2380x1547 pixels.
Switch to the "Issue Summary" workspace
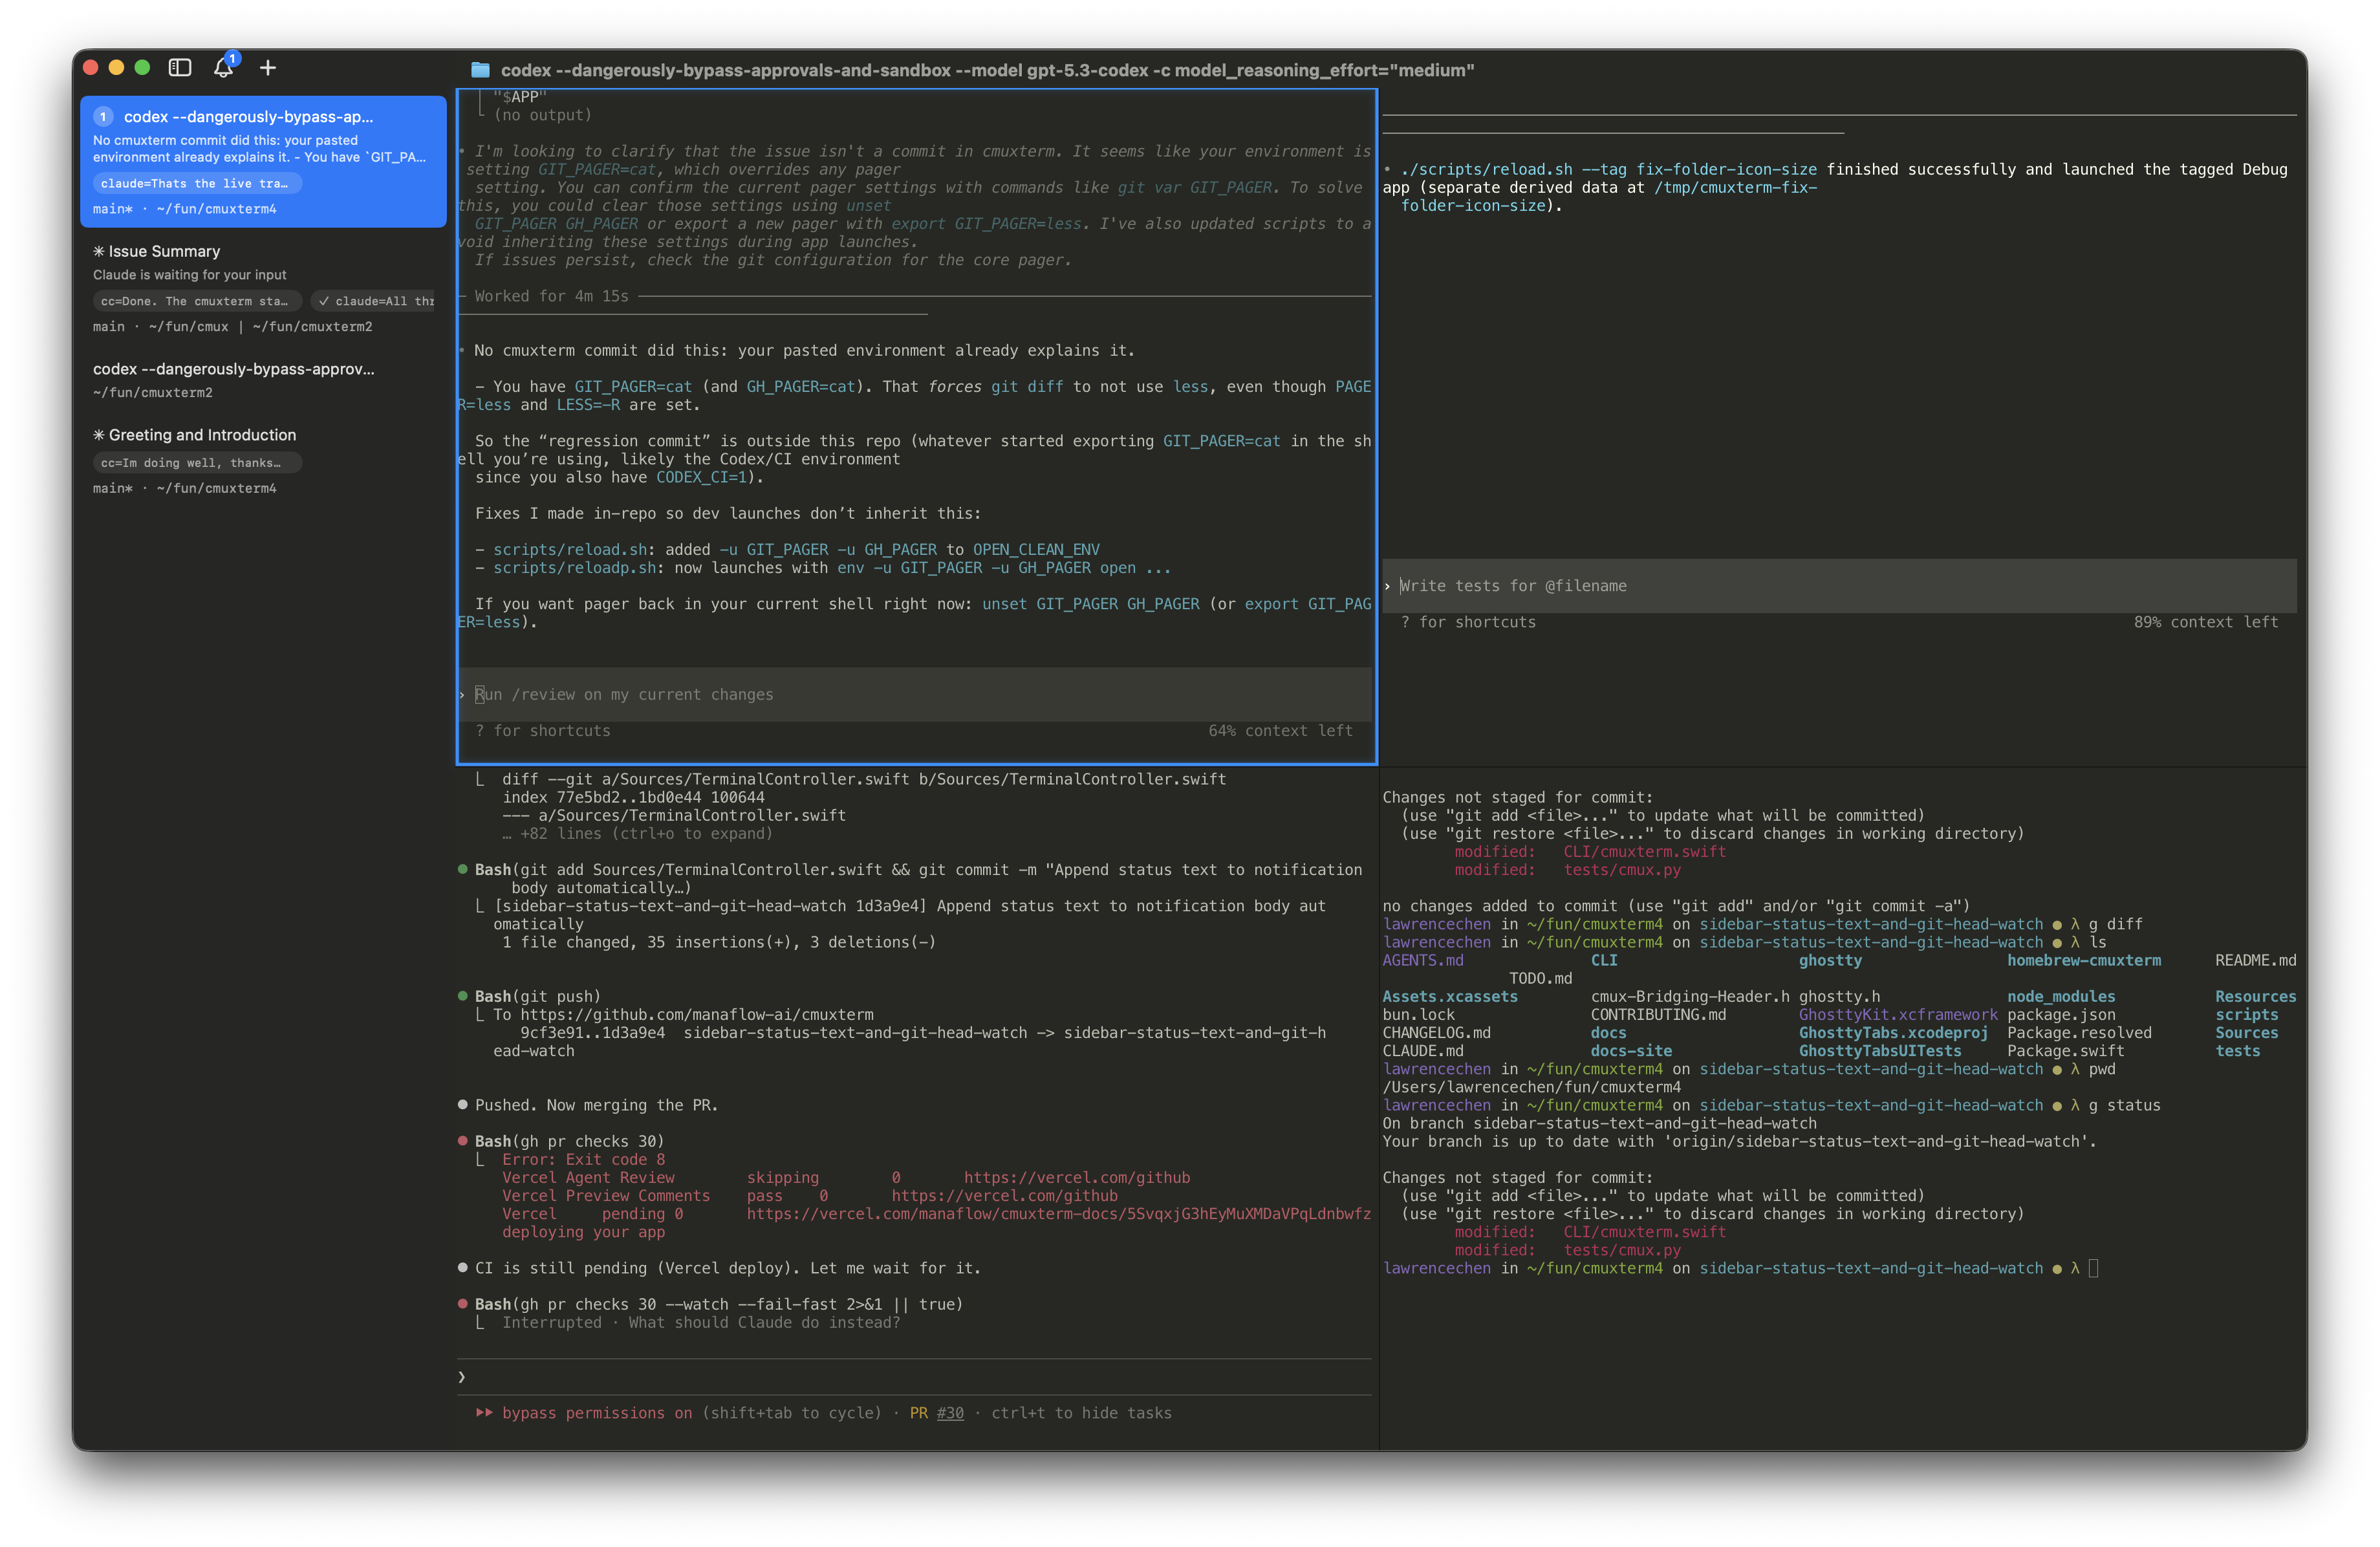tap(263, 288)
